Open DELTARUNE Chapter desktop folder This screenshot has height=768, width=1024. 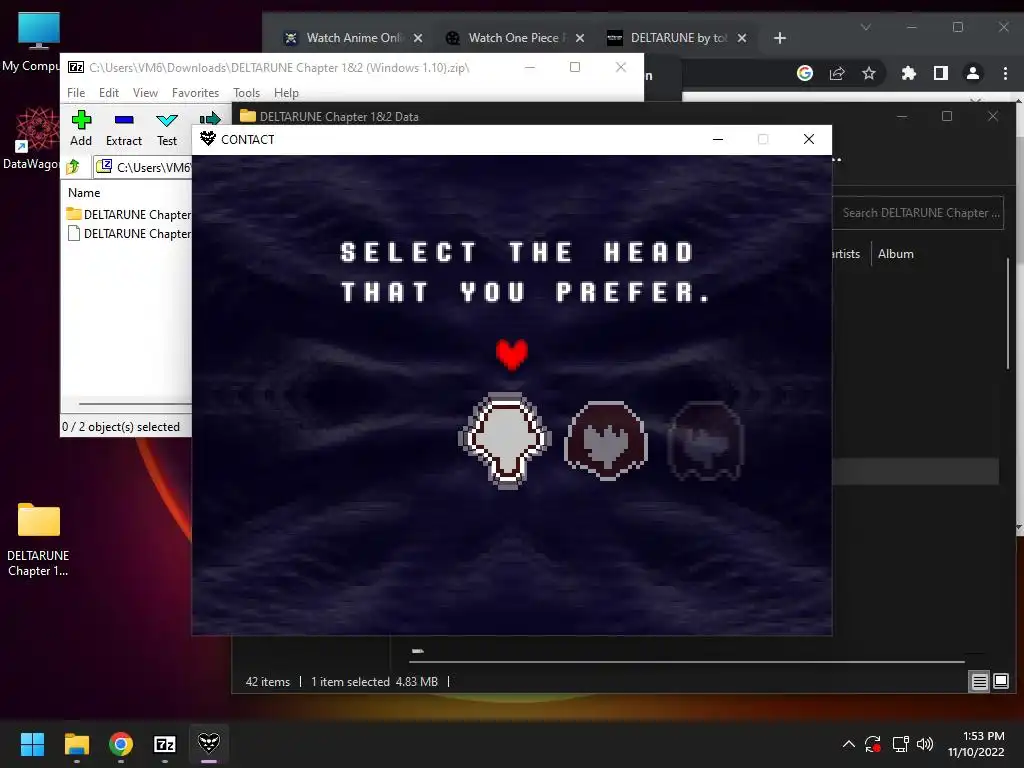point(38,539)
